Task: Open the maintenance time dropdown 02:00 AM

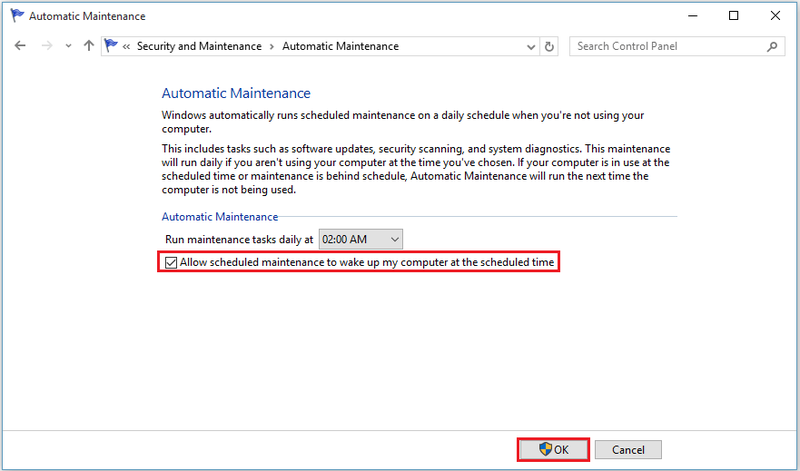Action: pos(361,239)
